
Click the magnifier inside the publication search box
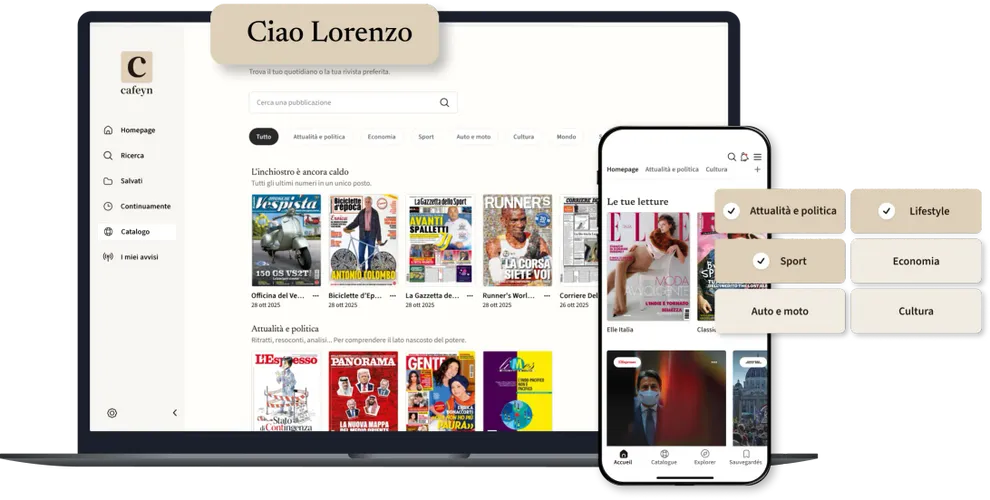444,102
